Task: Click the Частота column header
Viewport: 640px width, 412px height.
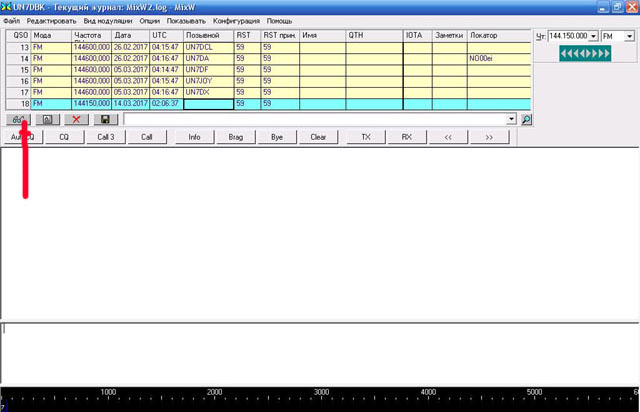Action: click(91, 36)
